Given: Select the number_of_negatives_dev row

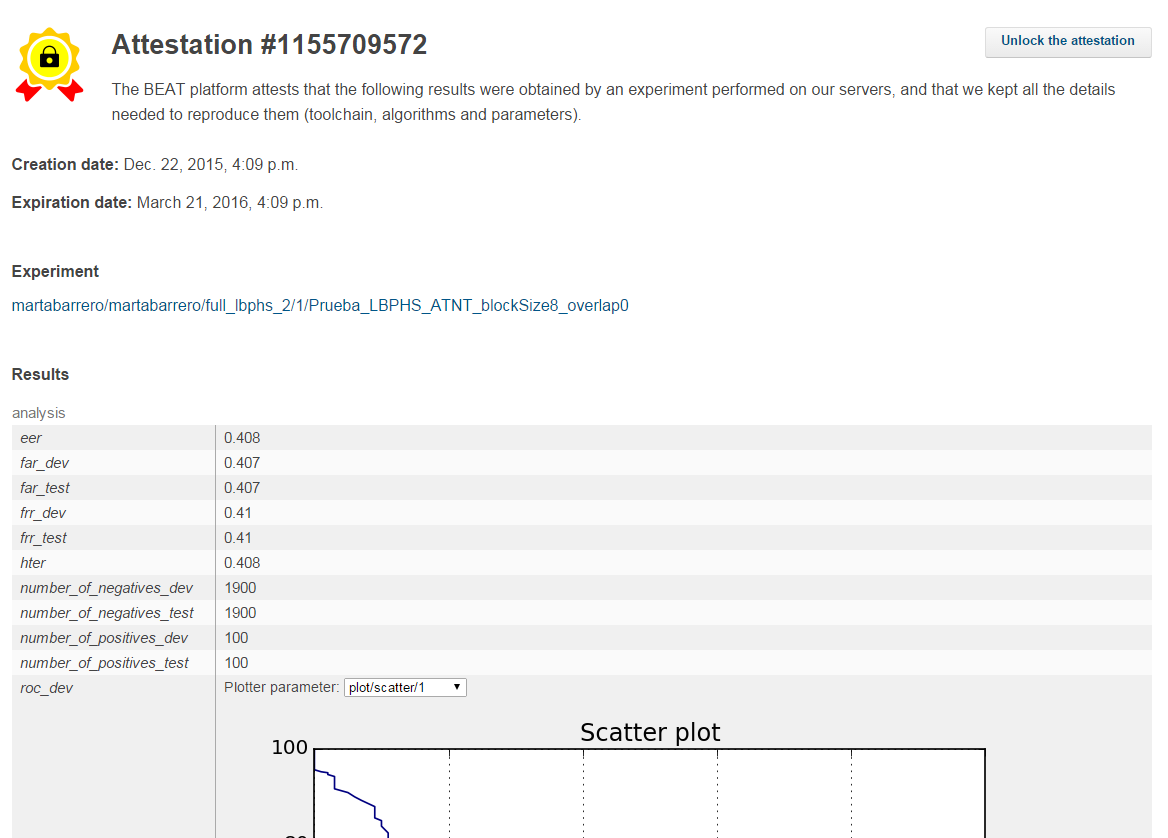Looking at the screenshot, I should tap(105, 587).
